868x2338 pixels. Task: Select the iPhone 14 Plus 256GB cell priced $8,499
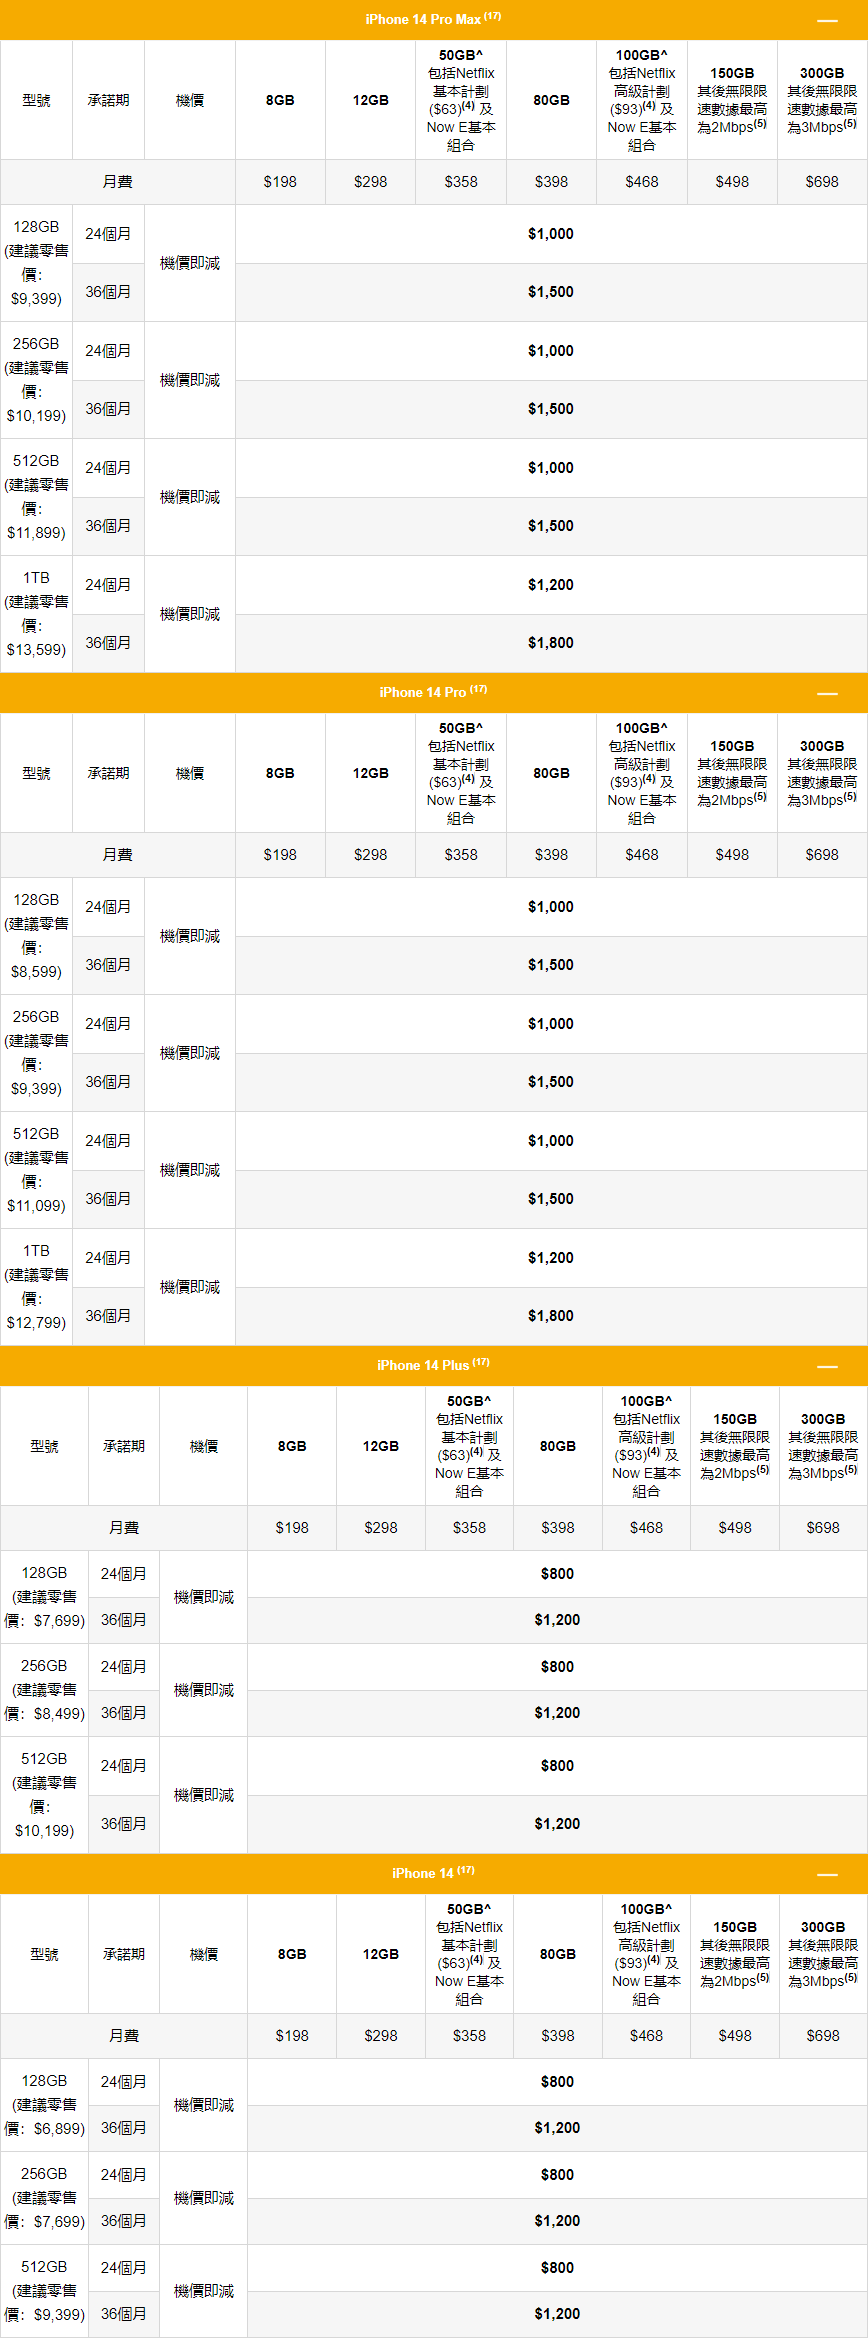click(x=44, y=1690)
